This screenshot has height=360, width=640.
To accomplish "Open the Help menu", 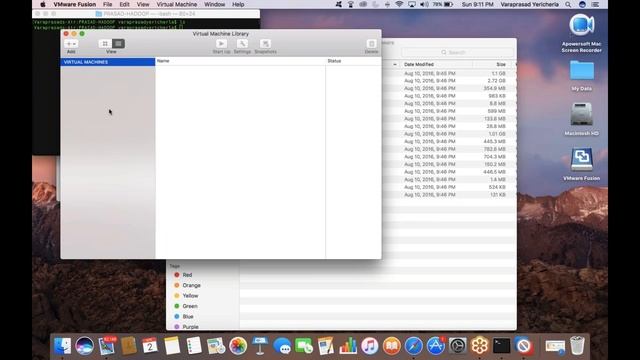I will click(238, 4).
